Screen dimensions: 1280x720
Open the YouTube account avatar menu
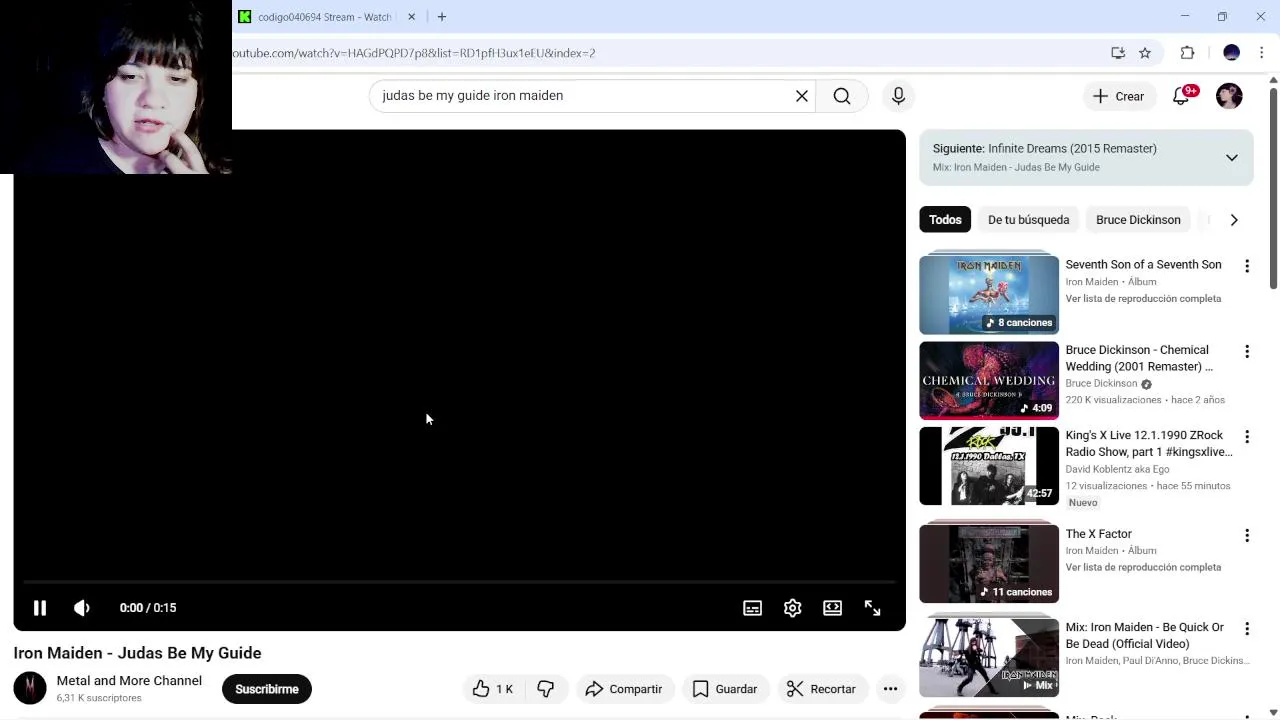[1229, 96]
